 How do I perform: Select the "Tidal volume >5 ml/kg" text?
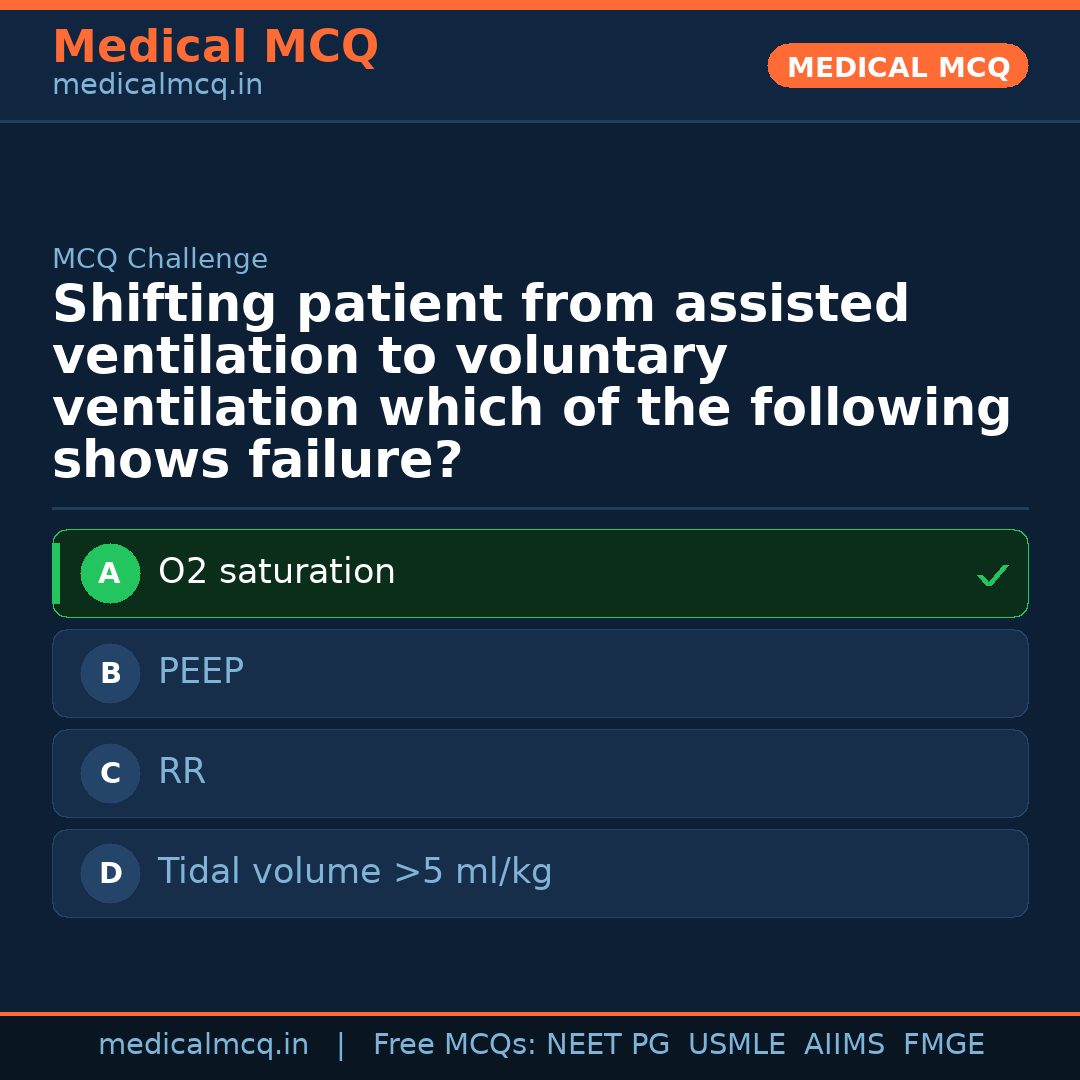(355, 872)
